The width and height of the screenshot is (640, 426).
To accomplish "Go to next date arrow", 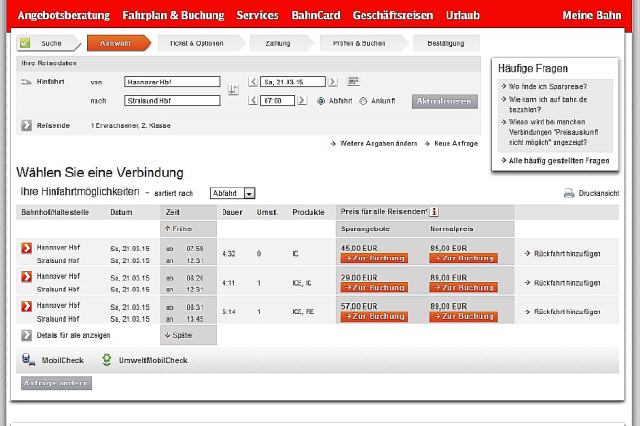I will [x=333, y=82].
